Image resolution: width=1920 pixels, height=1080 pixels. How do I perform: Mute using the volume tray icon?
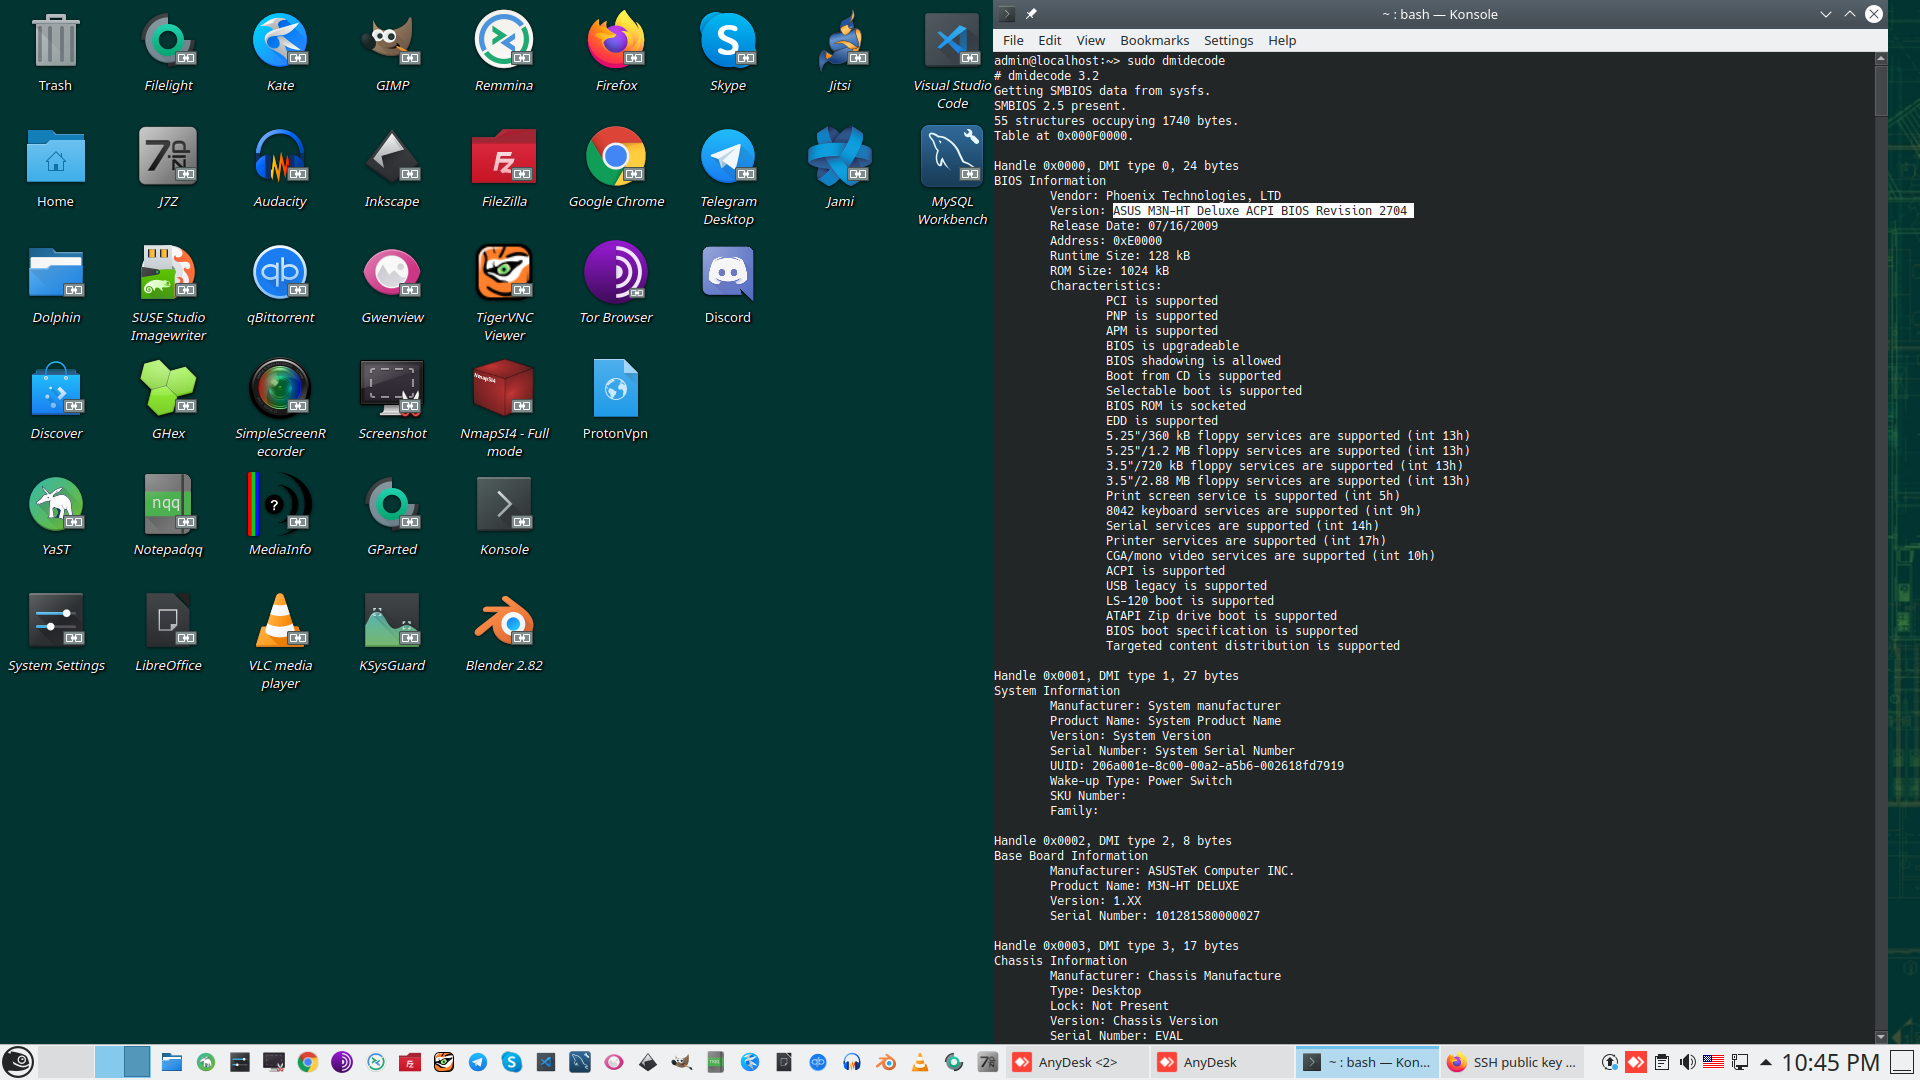1687,1062
